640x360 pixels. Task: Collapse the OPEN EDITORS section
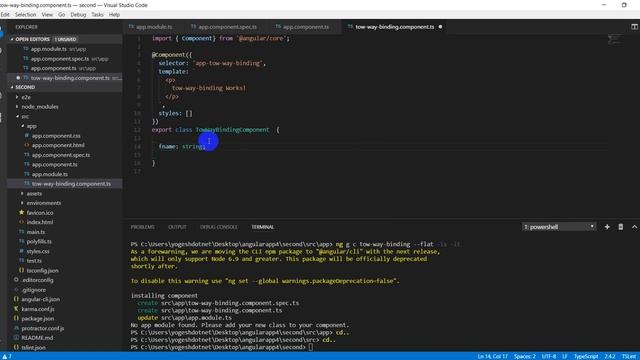tap(32, 39)
